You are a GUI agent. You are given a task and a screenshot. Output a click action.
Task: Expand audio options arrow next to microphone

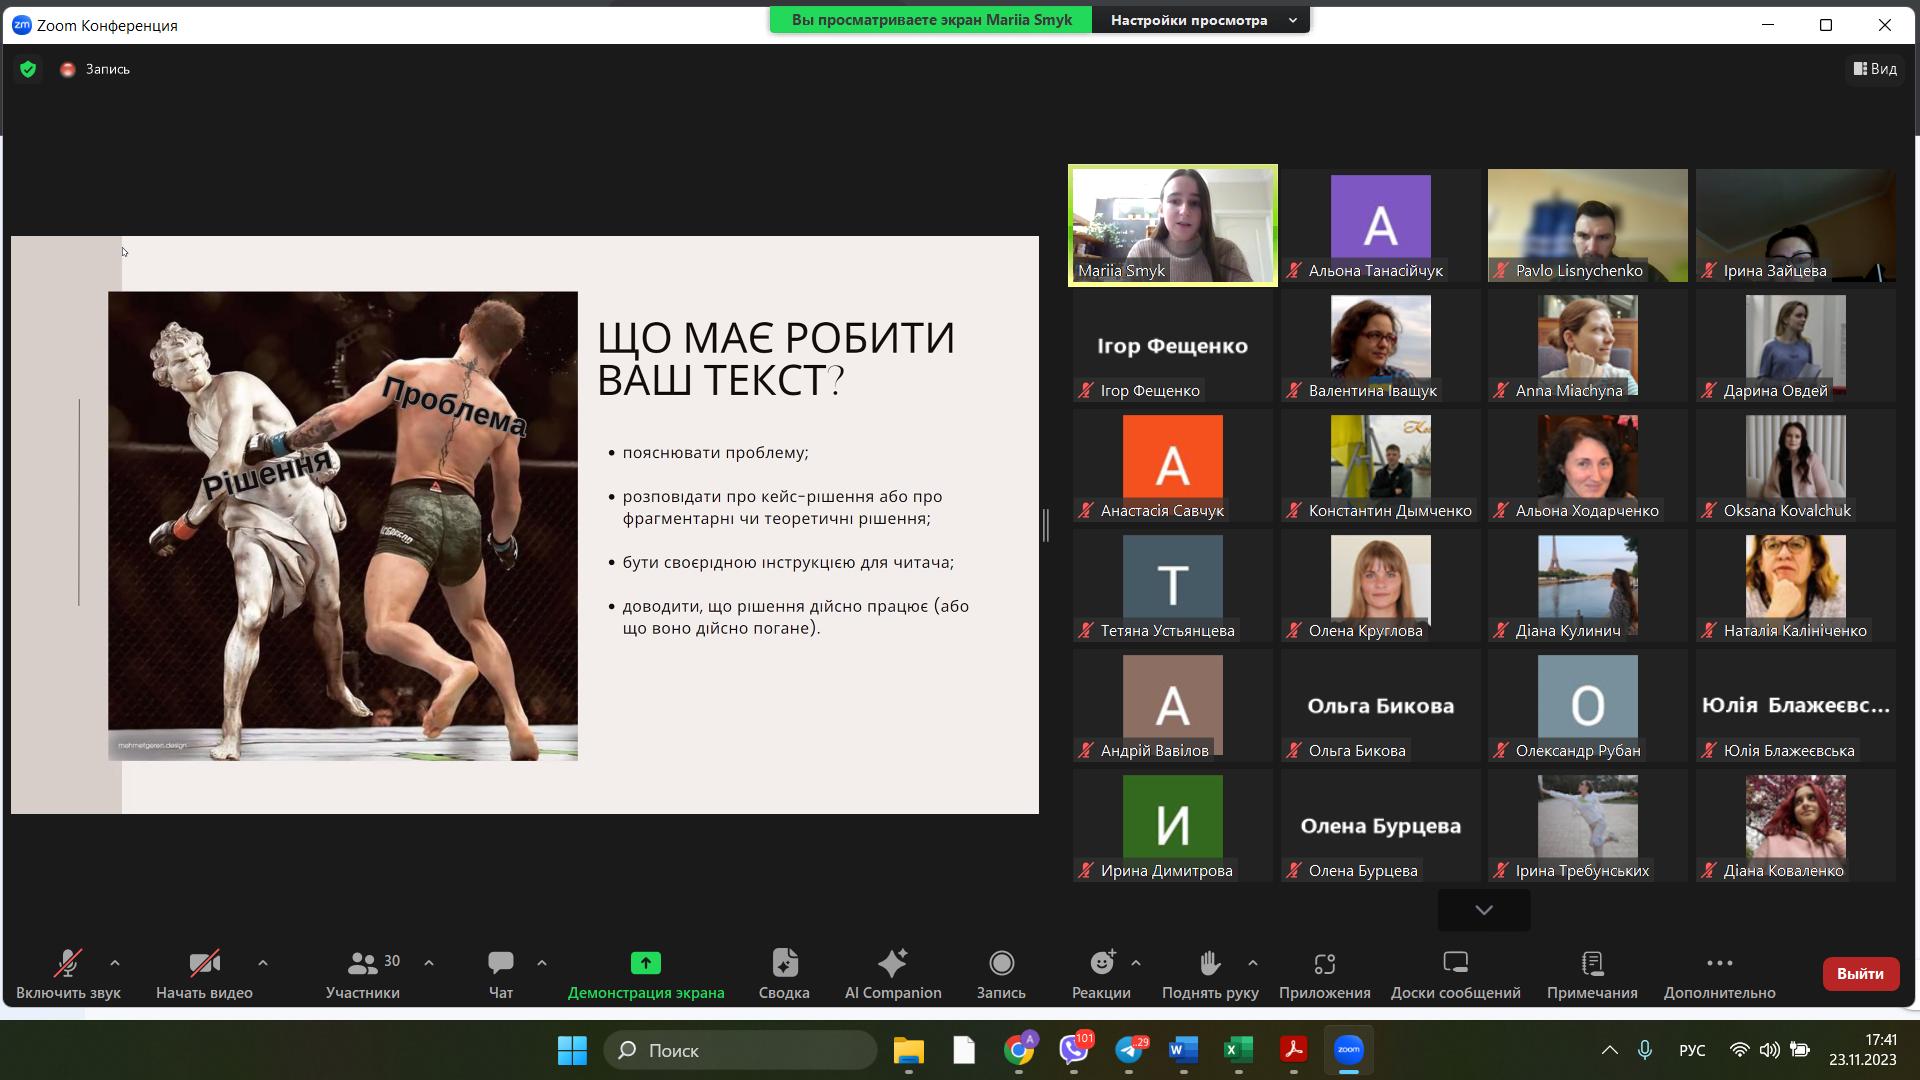(115, 963)
